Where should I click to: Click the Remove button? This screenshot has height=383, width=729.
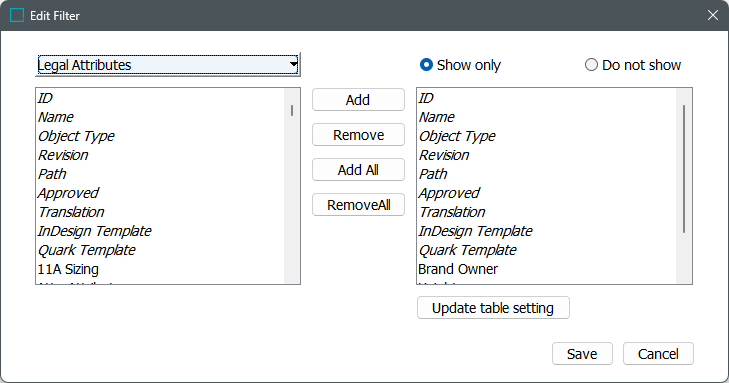pos(358,135)
